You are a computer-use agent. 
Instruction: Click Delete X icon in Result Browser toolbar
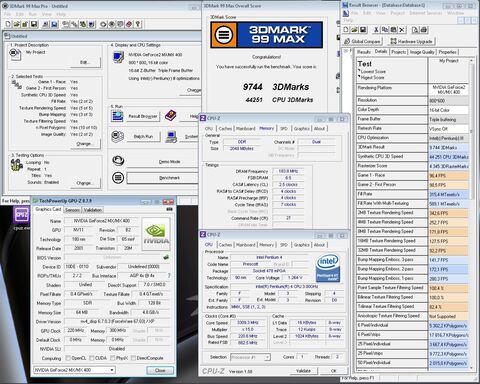[402, 30]
